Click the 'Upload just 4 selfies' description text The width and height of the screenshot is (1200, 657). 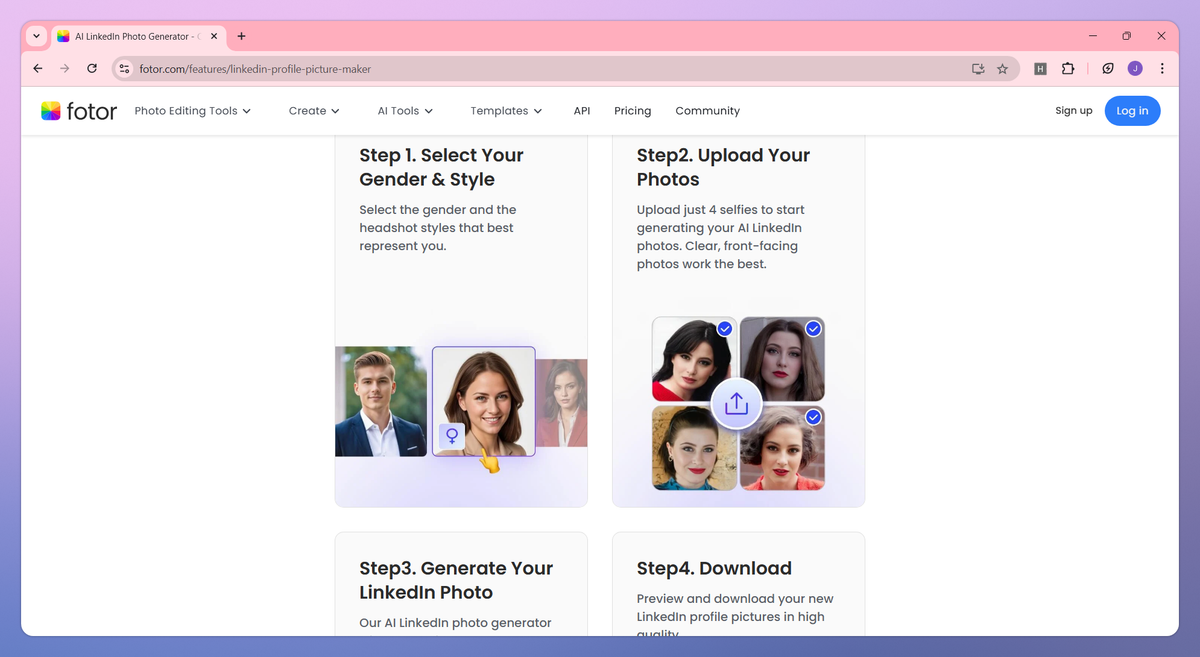721,237
